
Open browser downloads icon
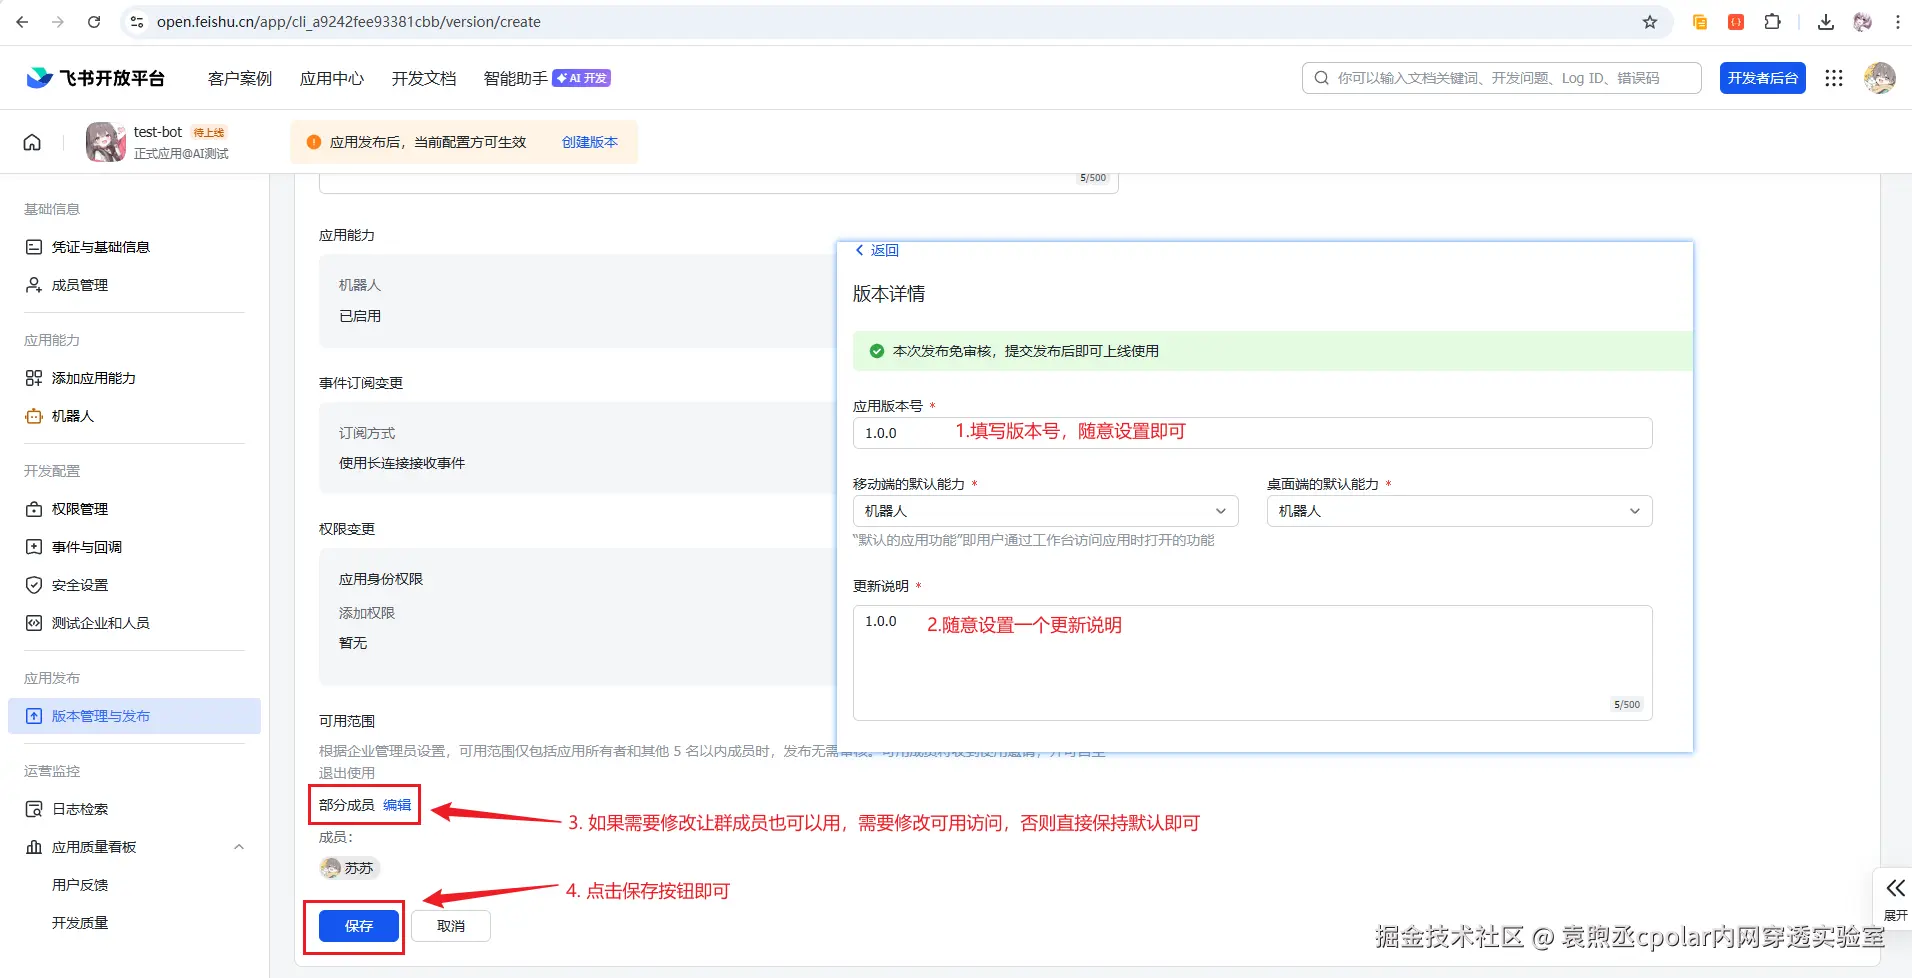[1826, 22]
